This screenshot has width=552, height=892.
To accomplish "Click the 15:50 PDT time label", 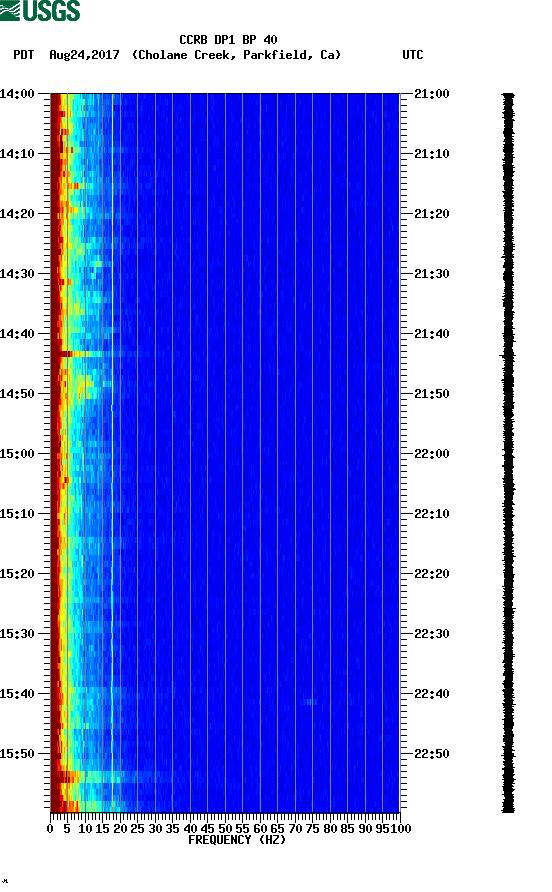I will [x=17, y=754].
